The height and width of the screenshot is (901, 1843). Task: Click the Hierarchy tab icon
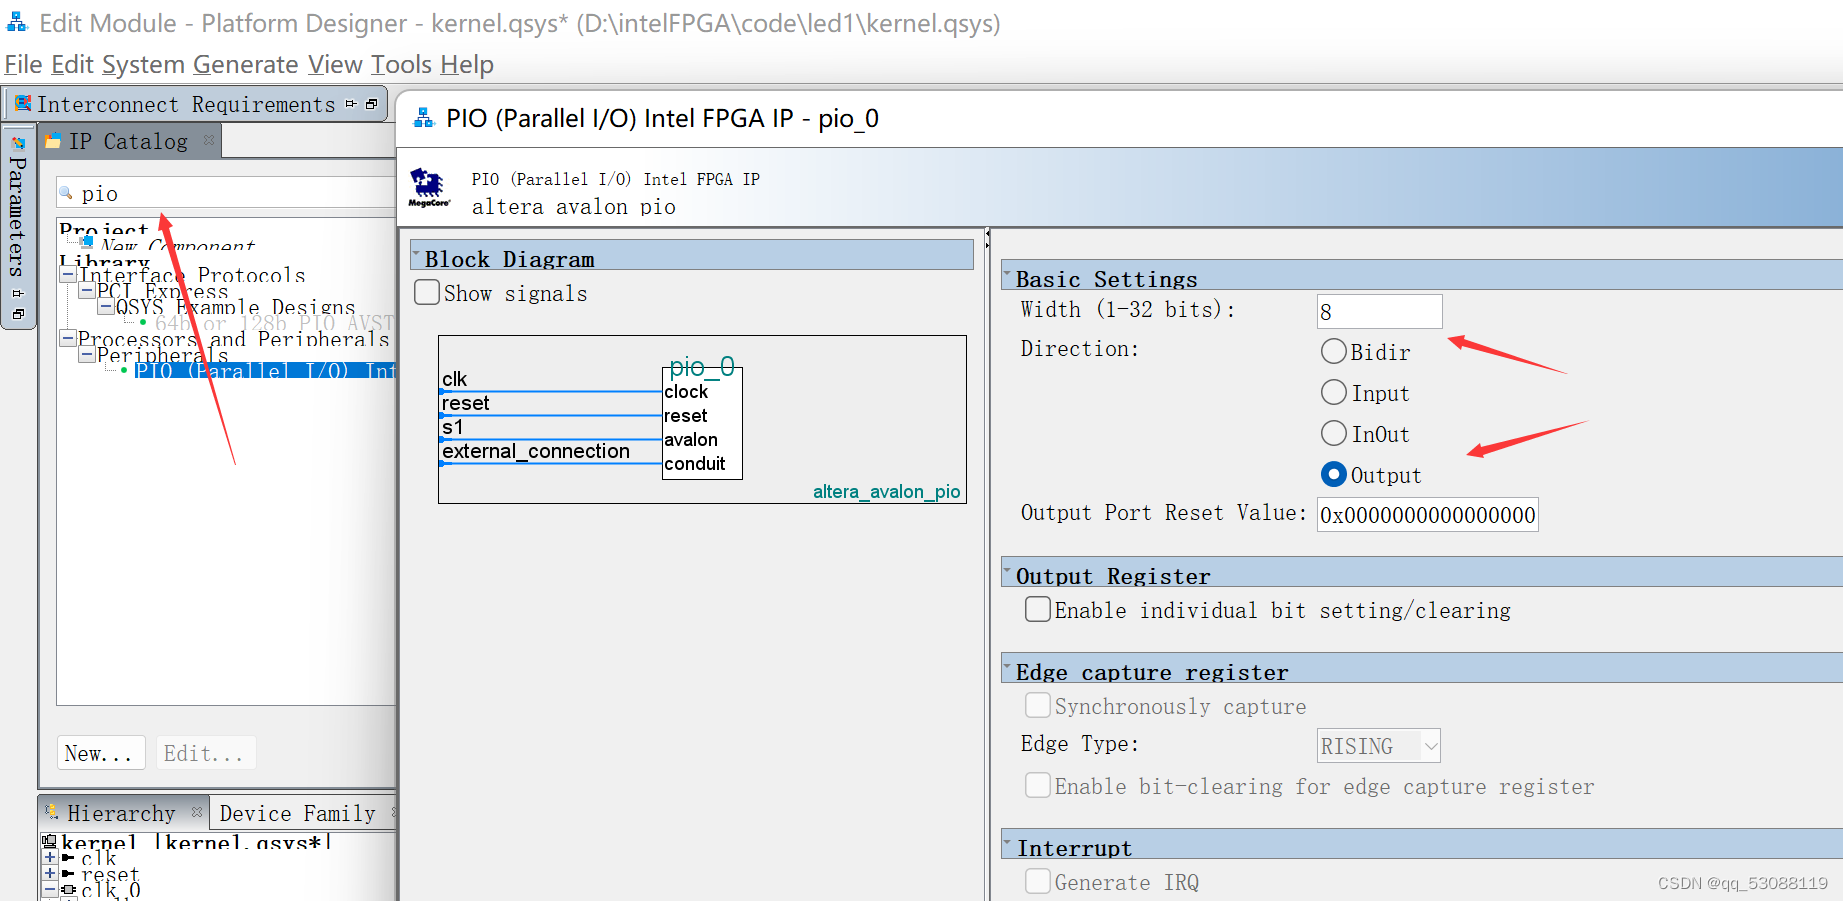pyautogui.click(x=52, y=812)
